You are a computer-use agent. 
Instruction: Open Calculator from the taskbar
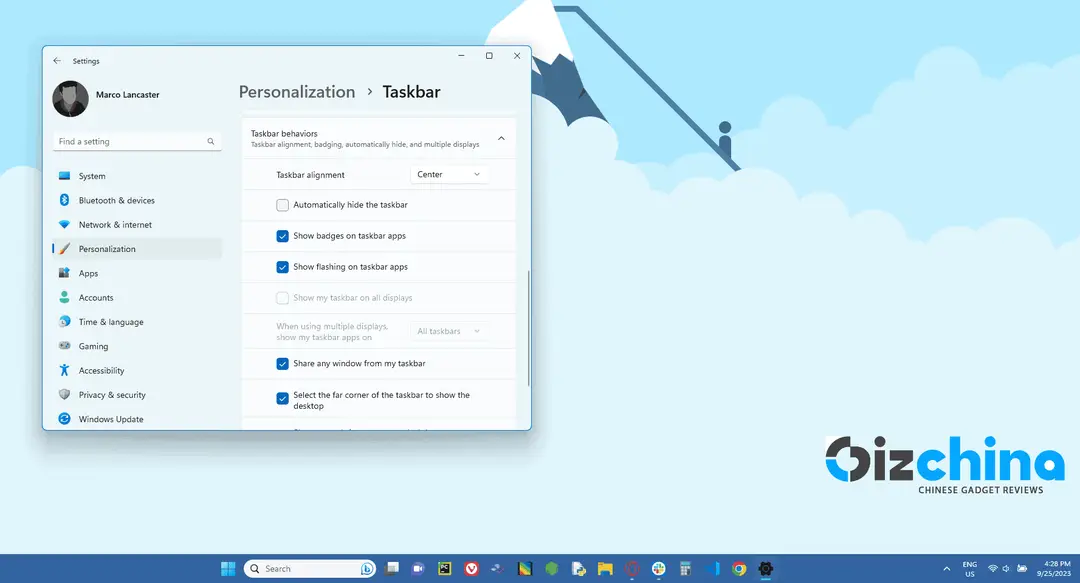(685, 569)
